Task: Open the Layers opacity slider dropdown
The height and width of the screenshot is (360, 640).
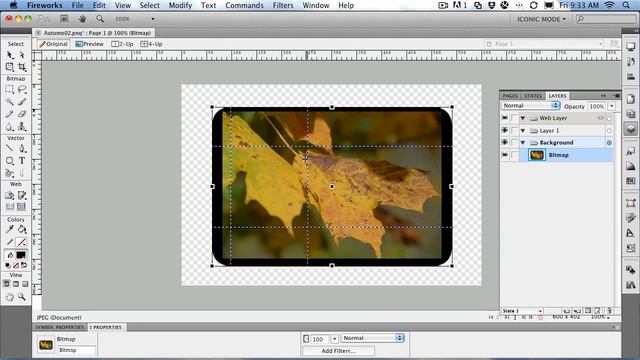Action: tap(612, 106)
